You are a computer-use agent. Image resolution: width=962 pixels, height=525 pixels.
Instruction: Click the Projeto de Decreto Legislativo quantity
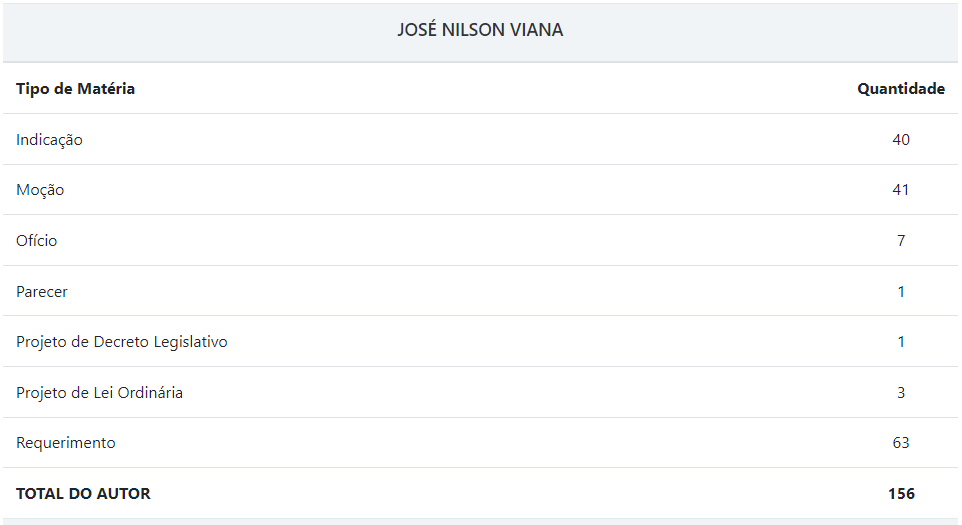901,342
